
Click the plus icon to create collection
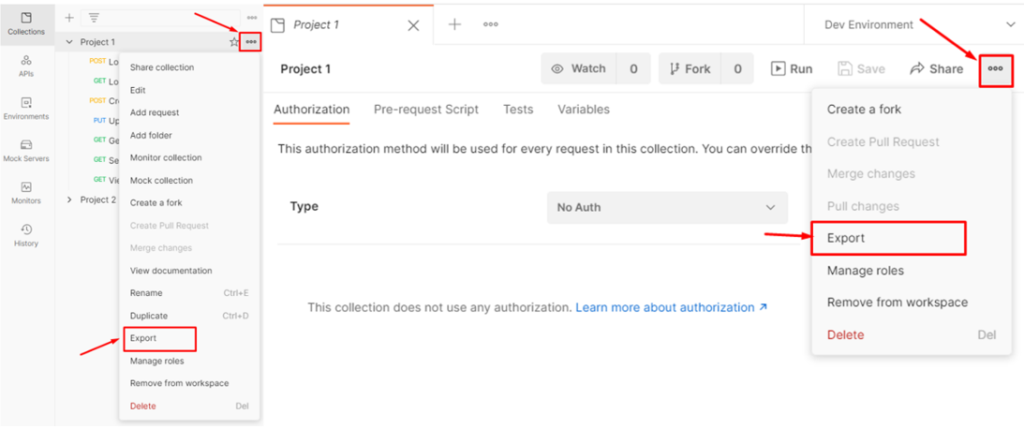(x=69, y=18)
